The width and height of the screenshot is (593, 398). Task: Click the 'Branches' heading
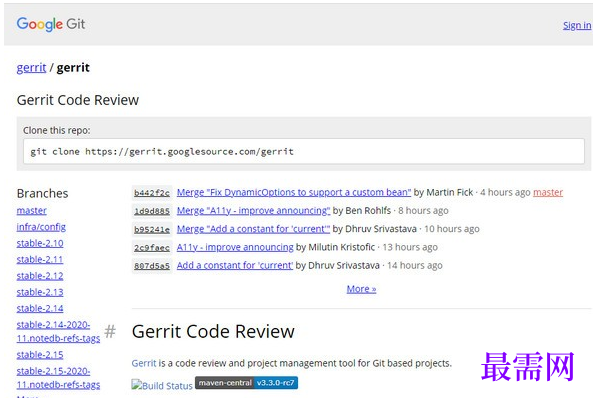click(42, 193)
